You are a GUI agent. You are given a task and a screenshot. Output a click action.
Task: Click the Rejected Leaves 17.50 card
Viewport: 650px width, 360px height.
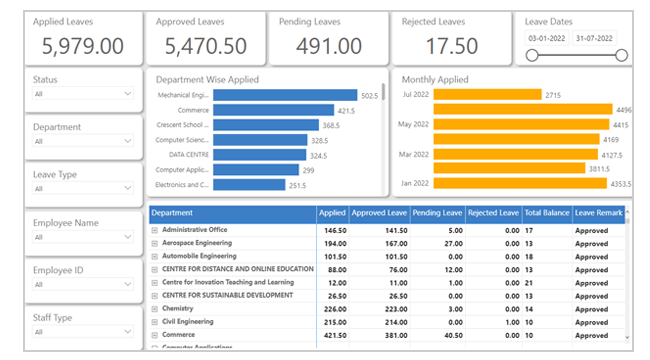tap(452, 38)
